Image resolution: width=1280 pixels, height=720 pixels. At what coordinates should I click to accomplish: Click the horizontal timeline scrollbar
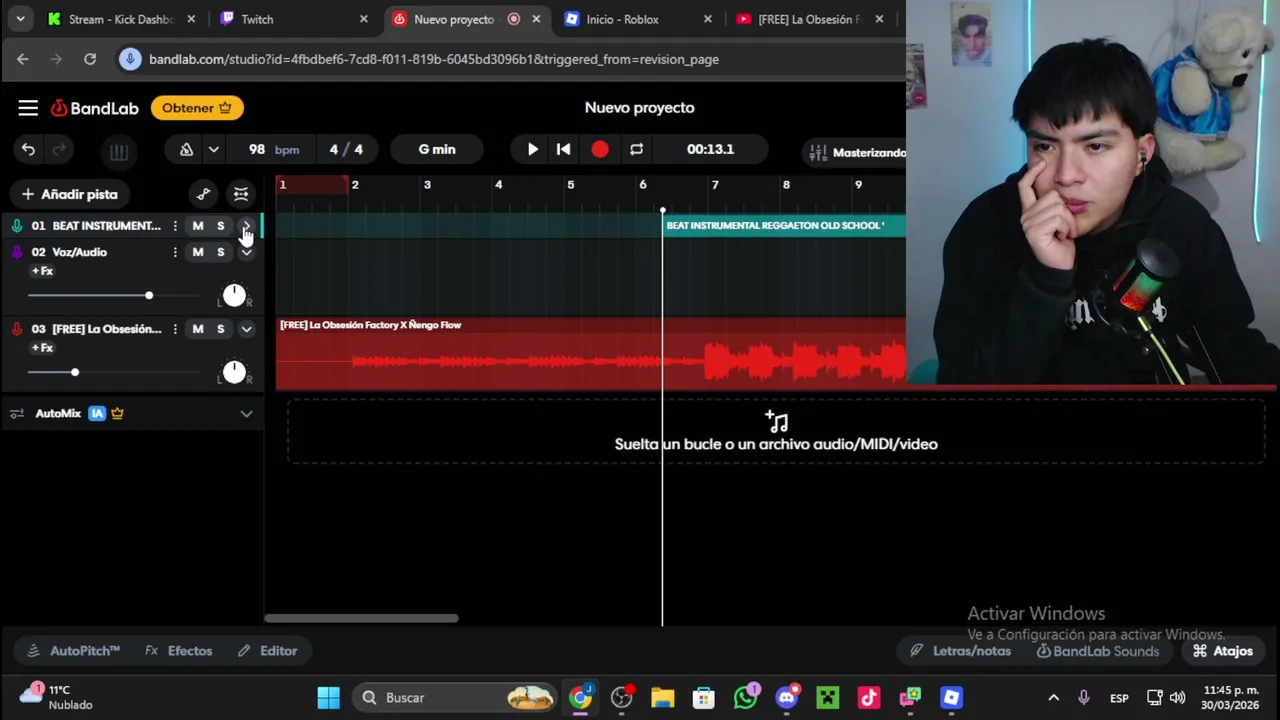click(x=361, y=618)
